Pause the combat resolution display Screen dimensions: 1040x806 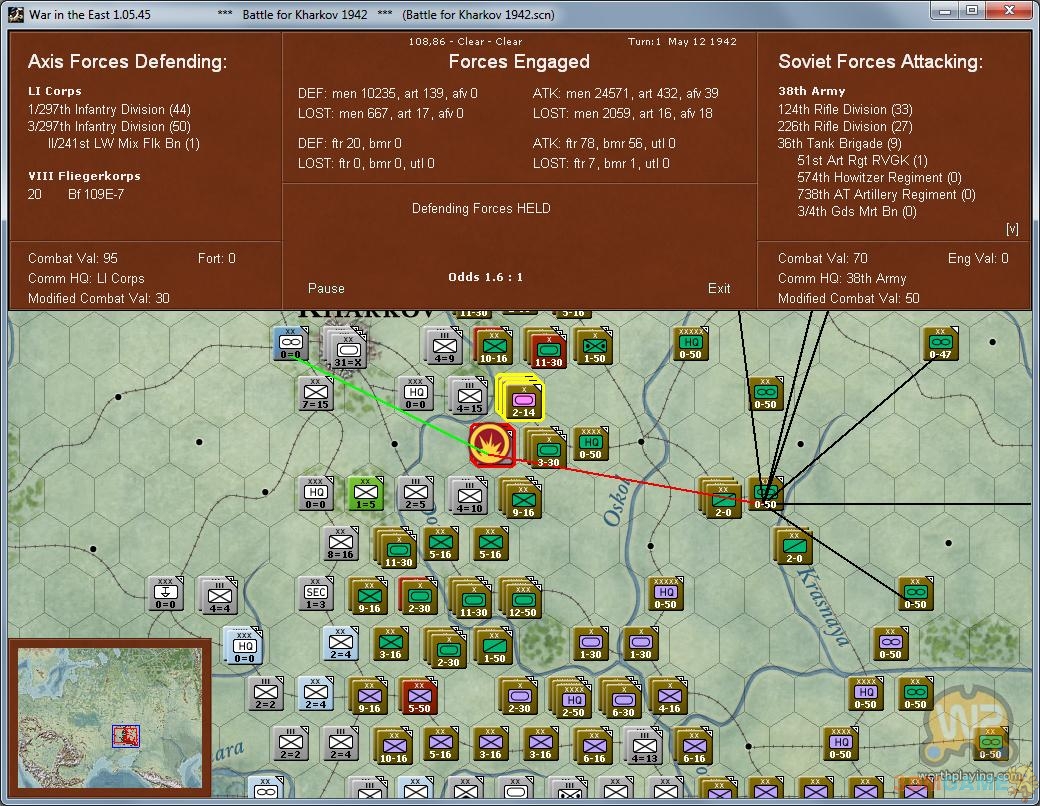326,288
